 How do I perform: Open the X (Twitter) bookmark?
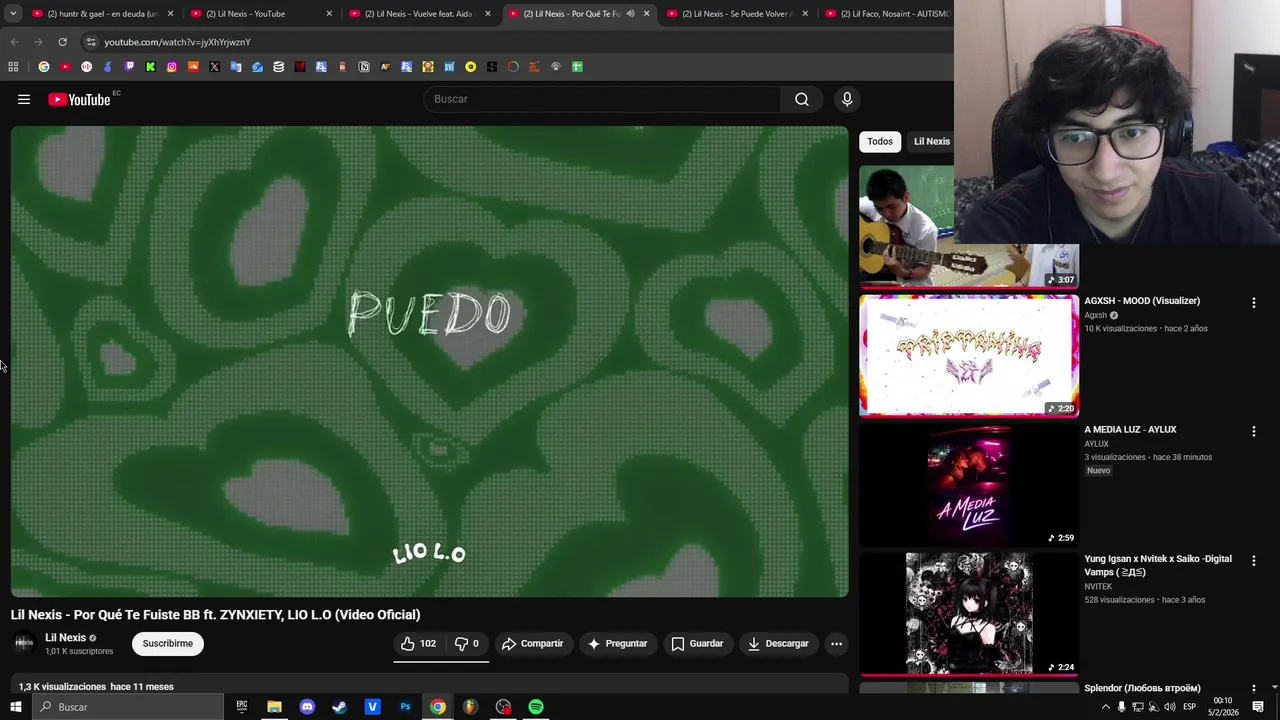tap(214, 67)
